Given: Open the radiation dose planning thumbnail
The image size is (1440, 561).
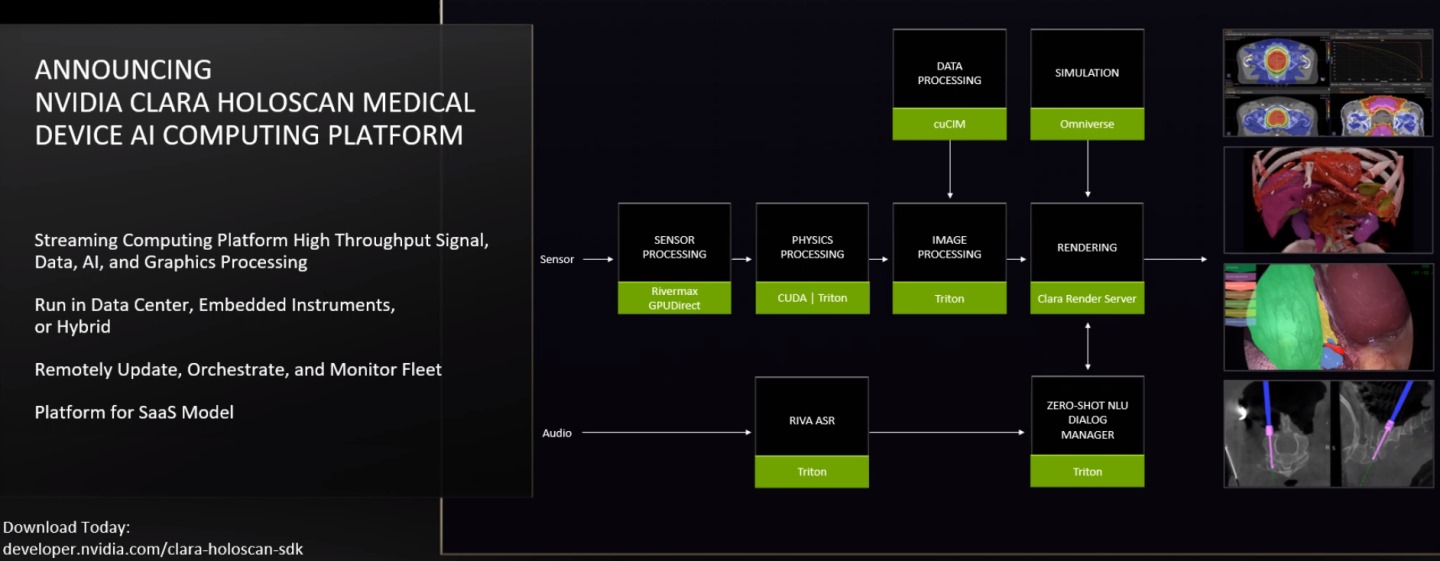Looking at the screenshot, I should click(1328, 83).
